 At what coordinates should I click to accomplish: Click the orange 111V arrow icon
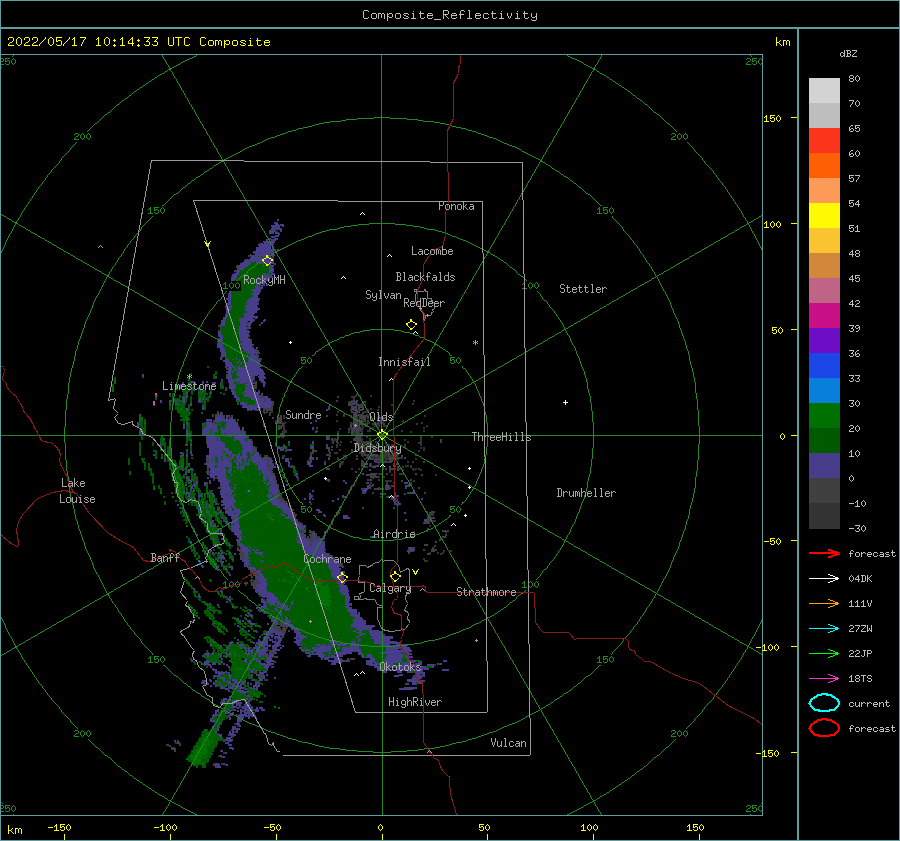pos(824,603)
